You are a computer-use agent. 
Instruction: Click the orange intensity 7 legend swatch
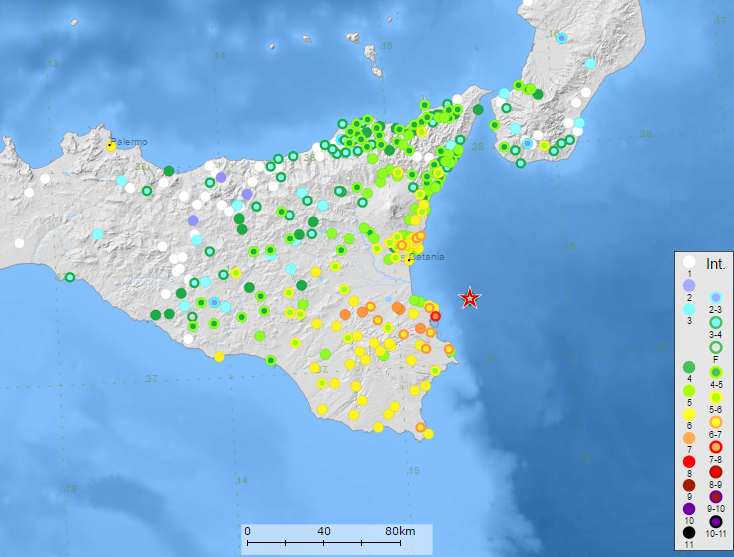tap(689, 437)
